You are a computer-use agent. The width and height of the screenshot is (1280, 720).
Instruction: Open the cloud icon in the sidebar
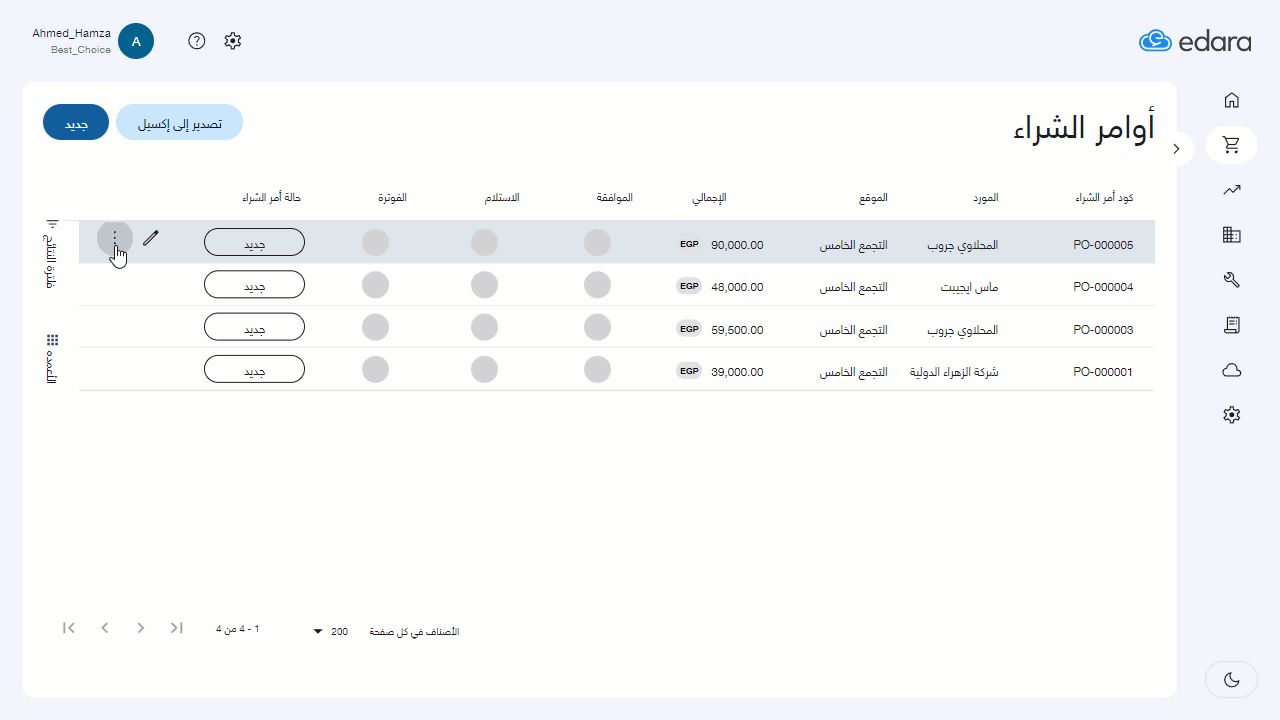1232,370
